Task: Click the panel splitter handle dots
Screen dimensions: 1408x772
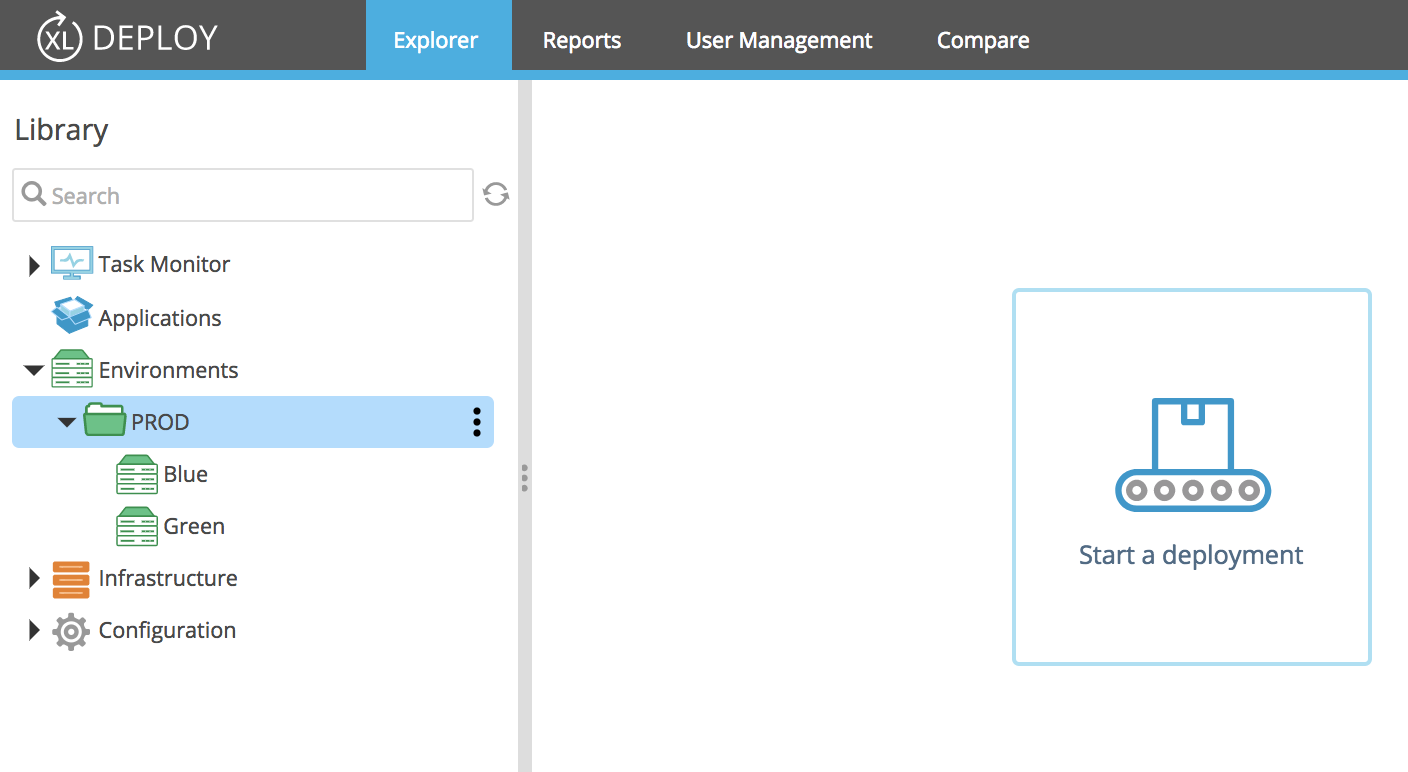Action: 524,478
